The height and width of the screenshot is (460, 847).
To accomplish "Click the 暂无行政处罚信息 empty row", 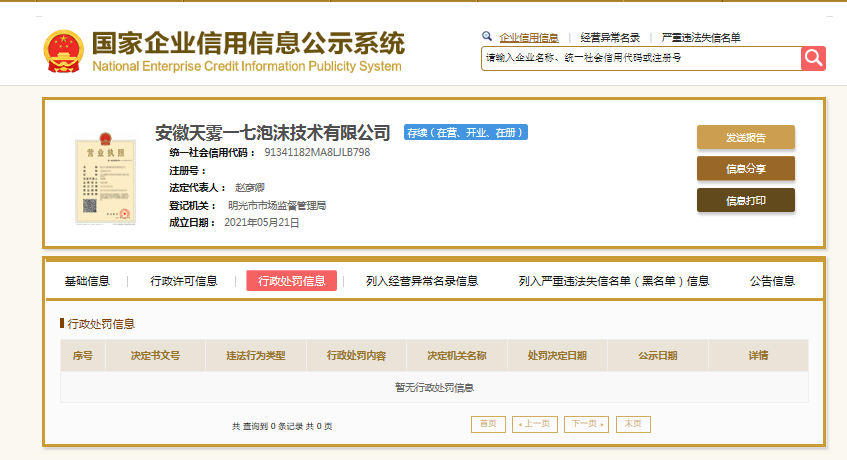I will [434, 387].
